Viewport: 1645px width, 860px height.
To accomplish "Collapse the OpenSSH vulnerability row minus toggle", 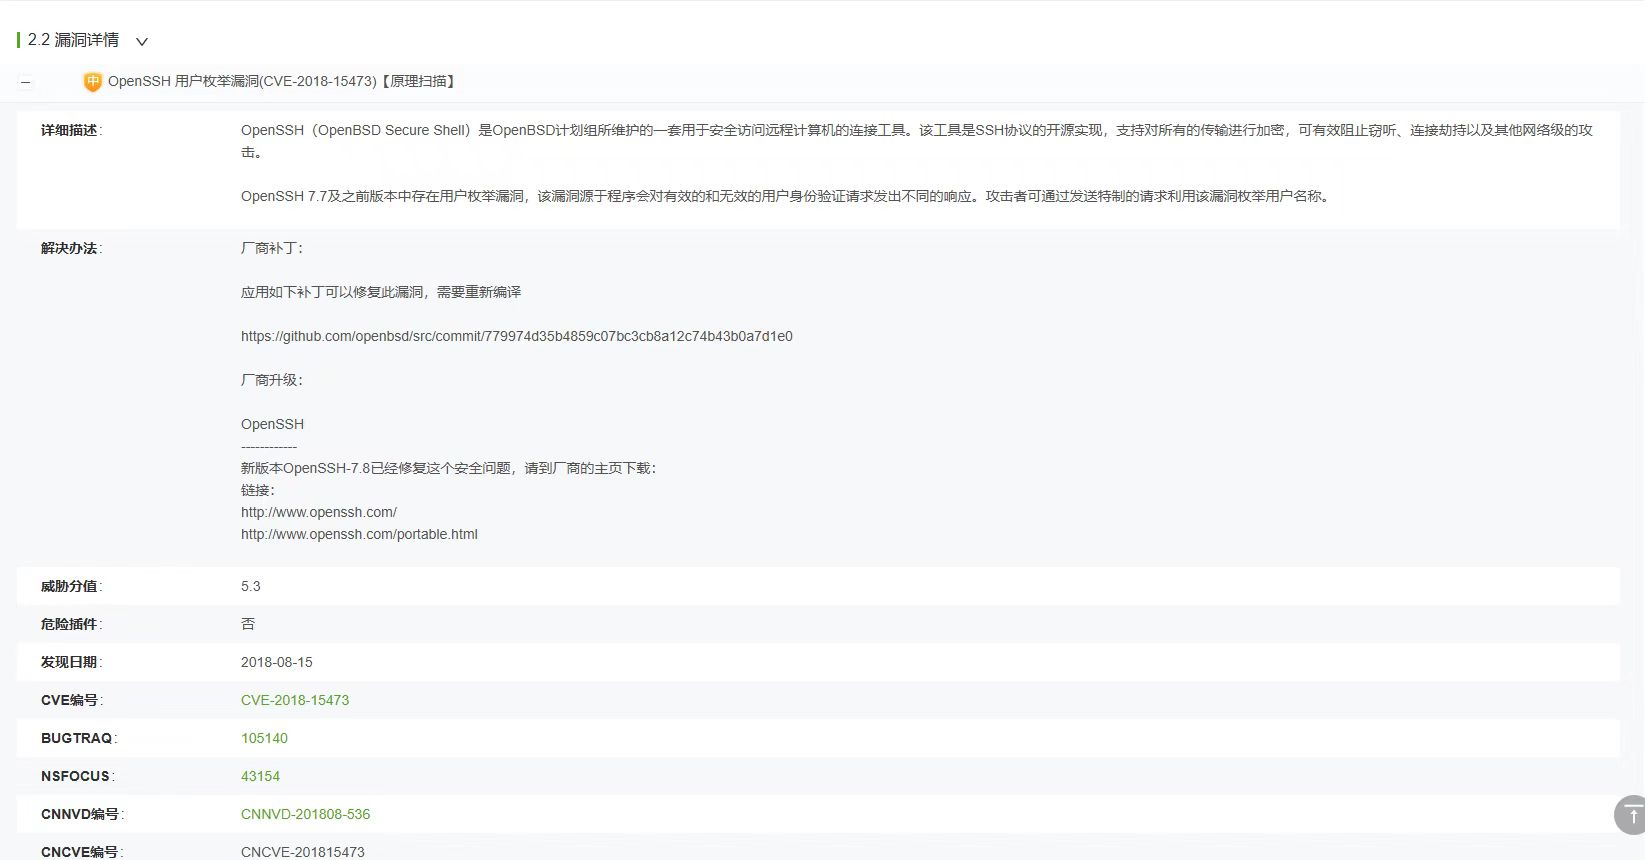I will pyautogui.click(x=26, y=83).
